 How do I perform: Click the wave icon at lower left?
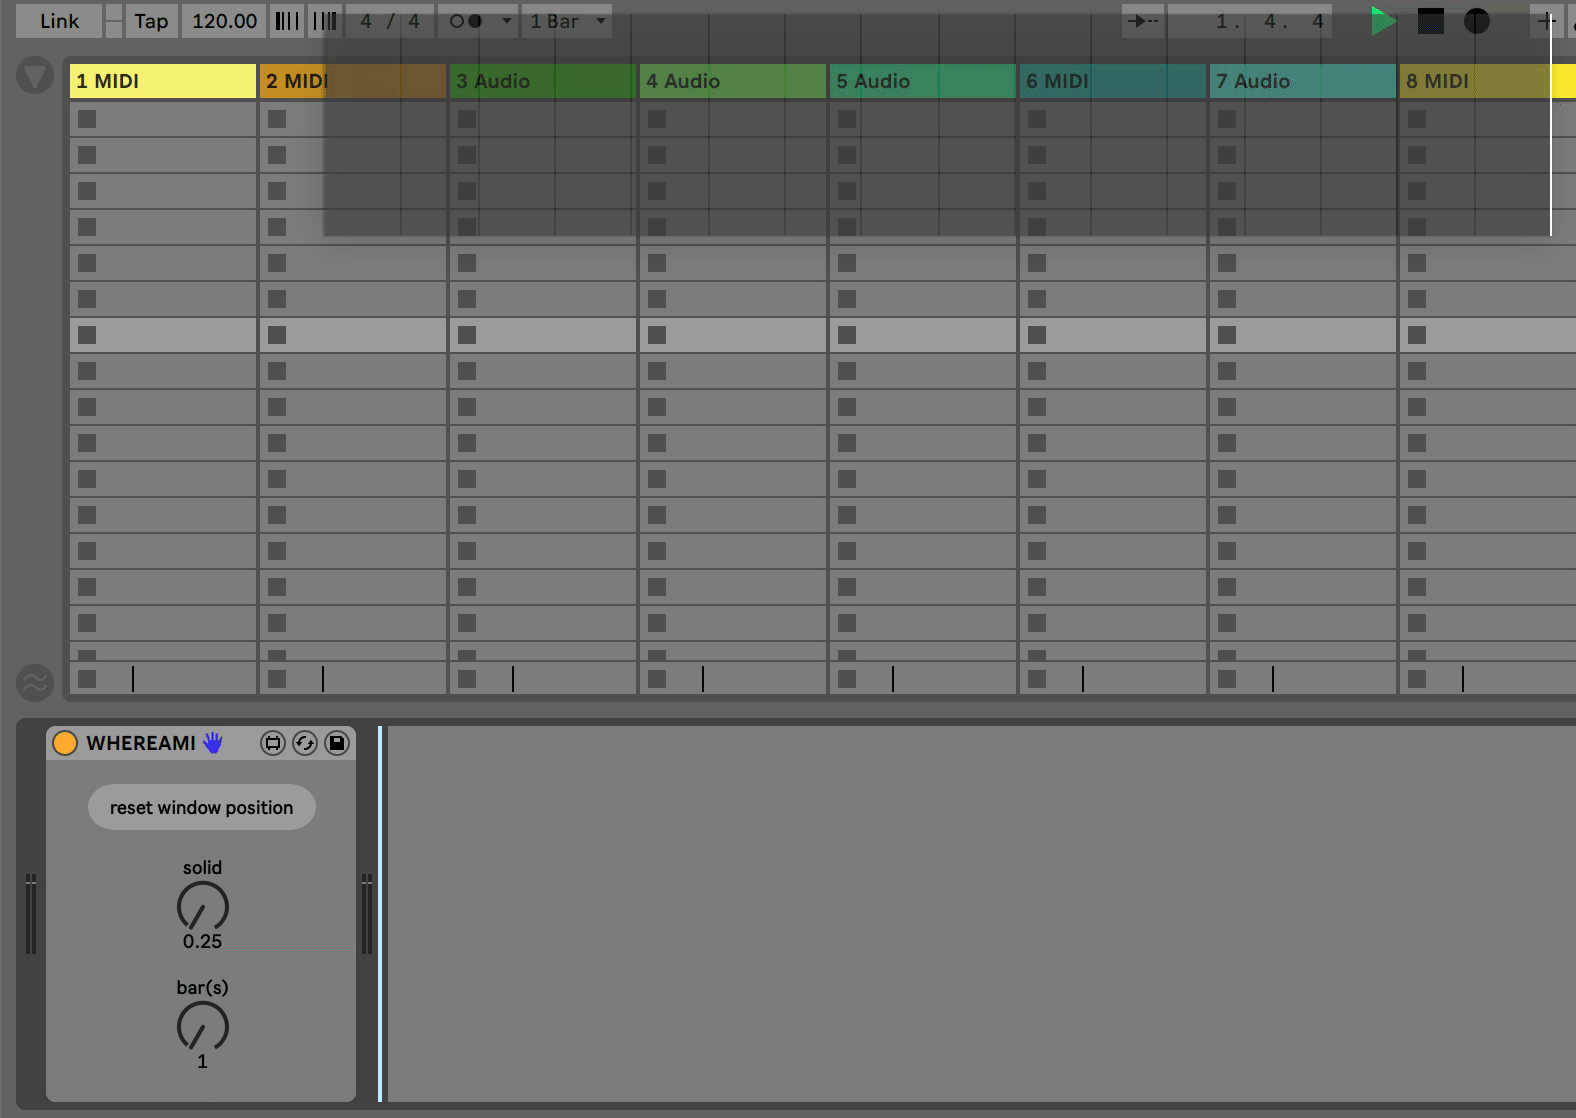tap(35, 684)
